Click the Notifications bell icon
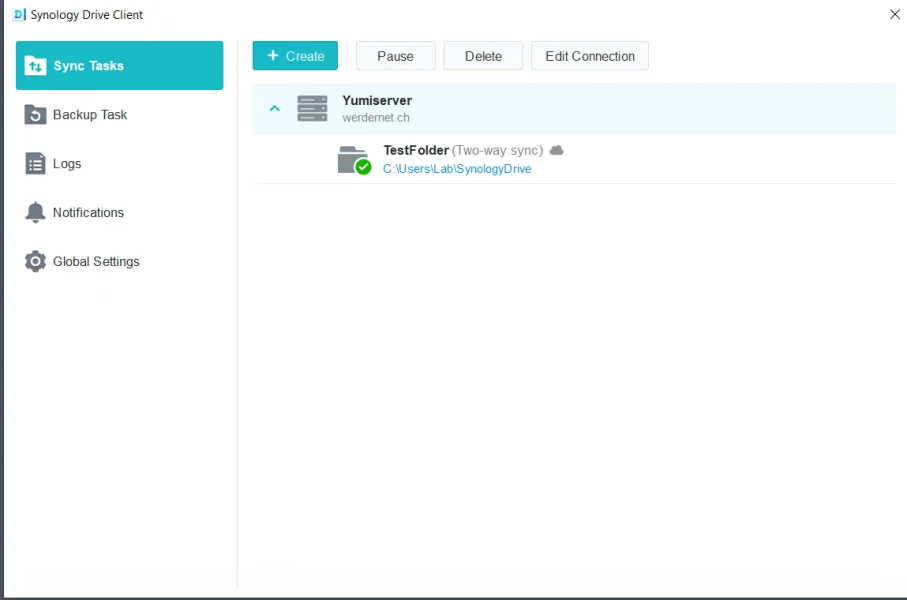Viewport: 907px width, 600px height. 35,212
